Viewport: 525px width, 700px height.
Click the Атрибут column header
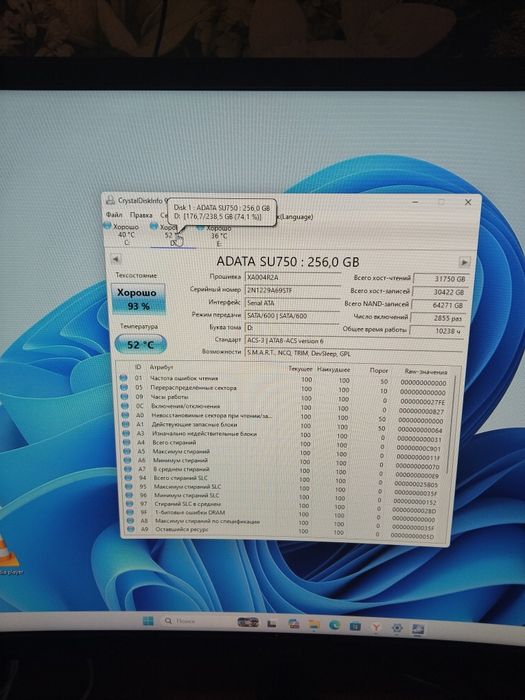(x=162, y=367)
